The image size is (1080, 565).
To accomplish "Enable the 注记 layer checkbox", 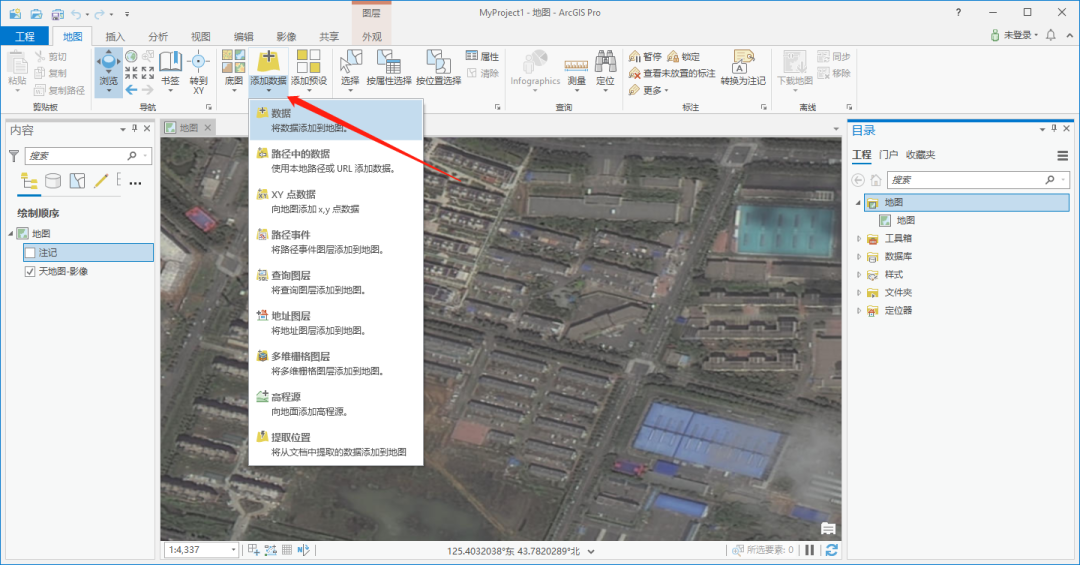I will pos(30,253).
